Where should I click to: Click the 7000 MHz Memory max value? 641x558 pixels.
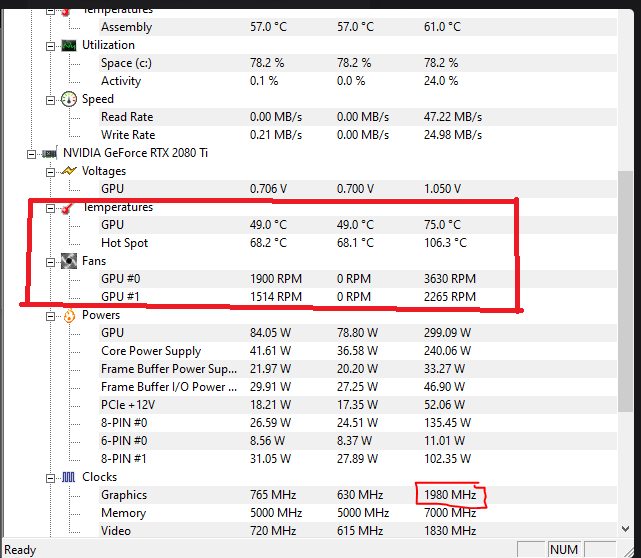[450, 513]
